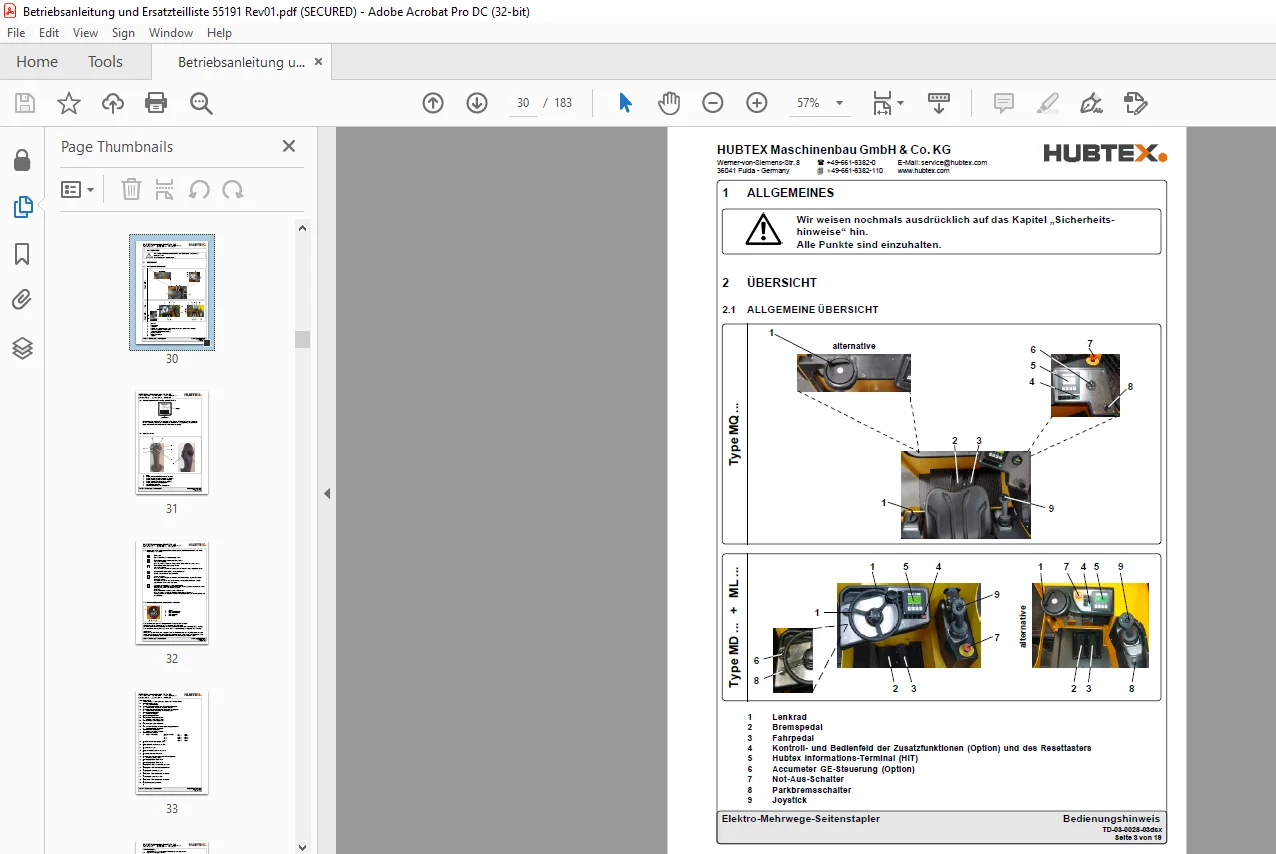Open the File menu
The image size is (1276, 854).
click(x=16, y=33)
